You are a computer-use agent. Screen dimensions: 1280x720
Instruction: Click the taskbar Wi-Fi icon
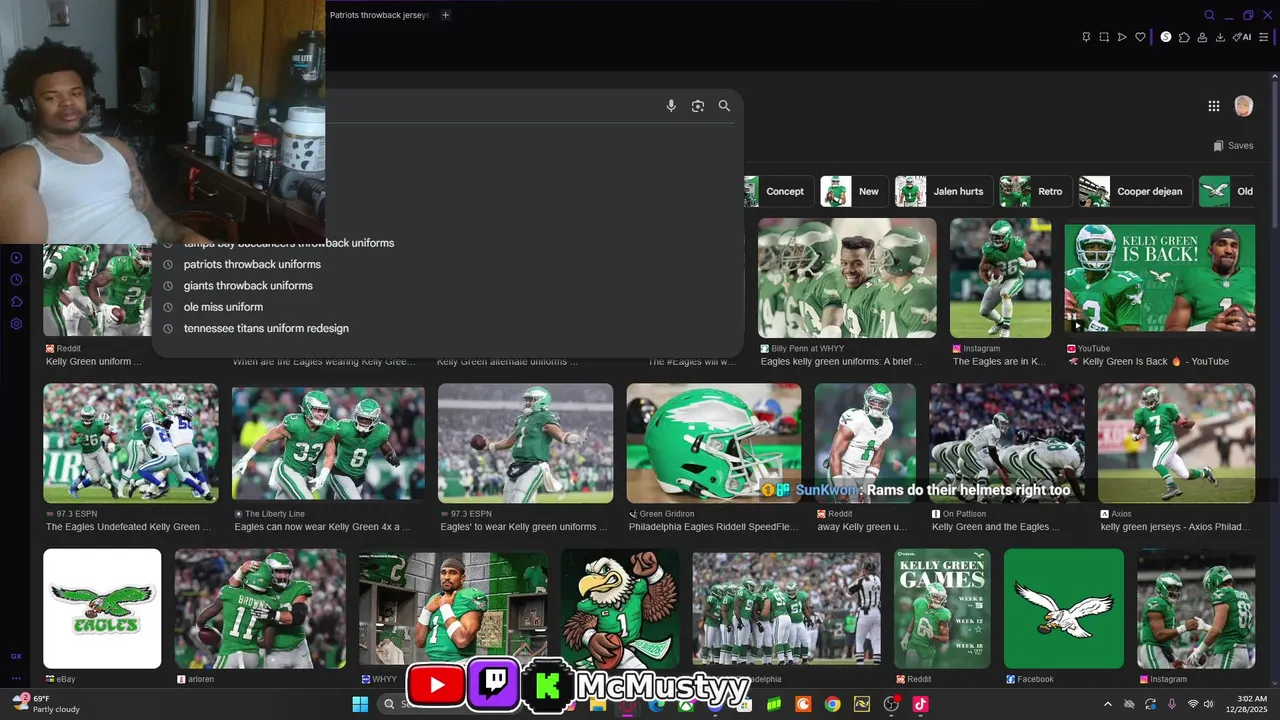(x=1193, y=704)
